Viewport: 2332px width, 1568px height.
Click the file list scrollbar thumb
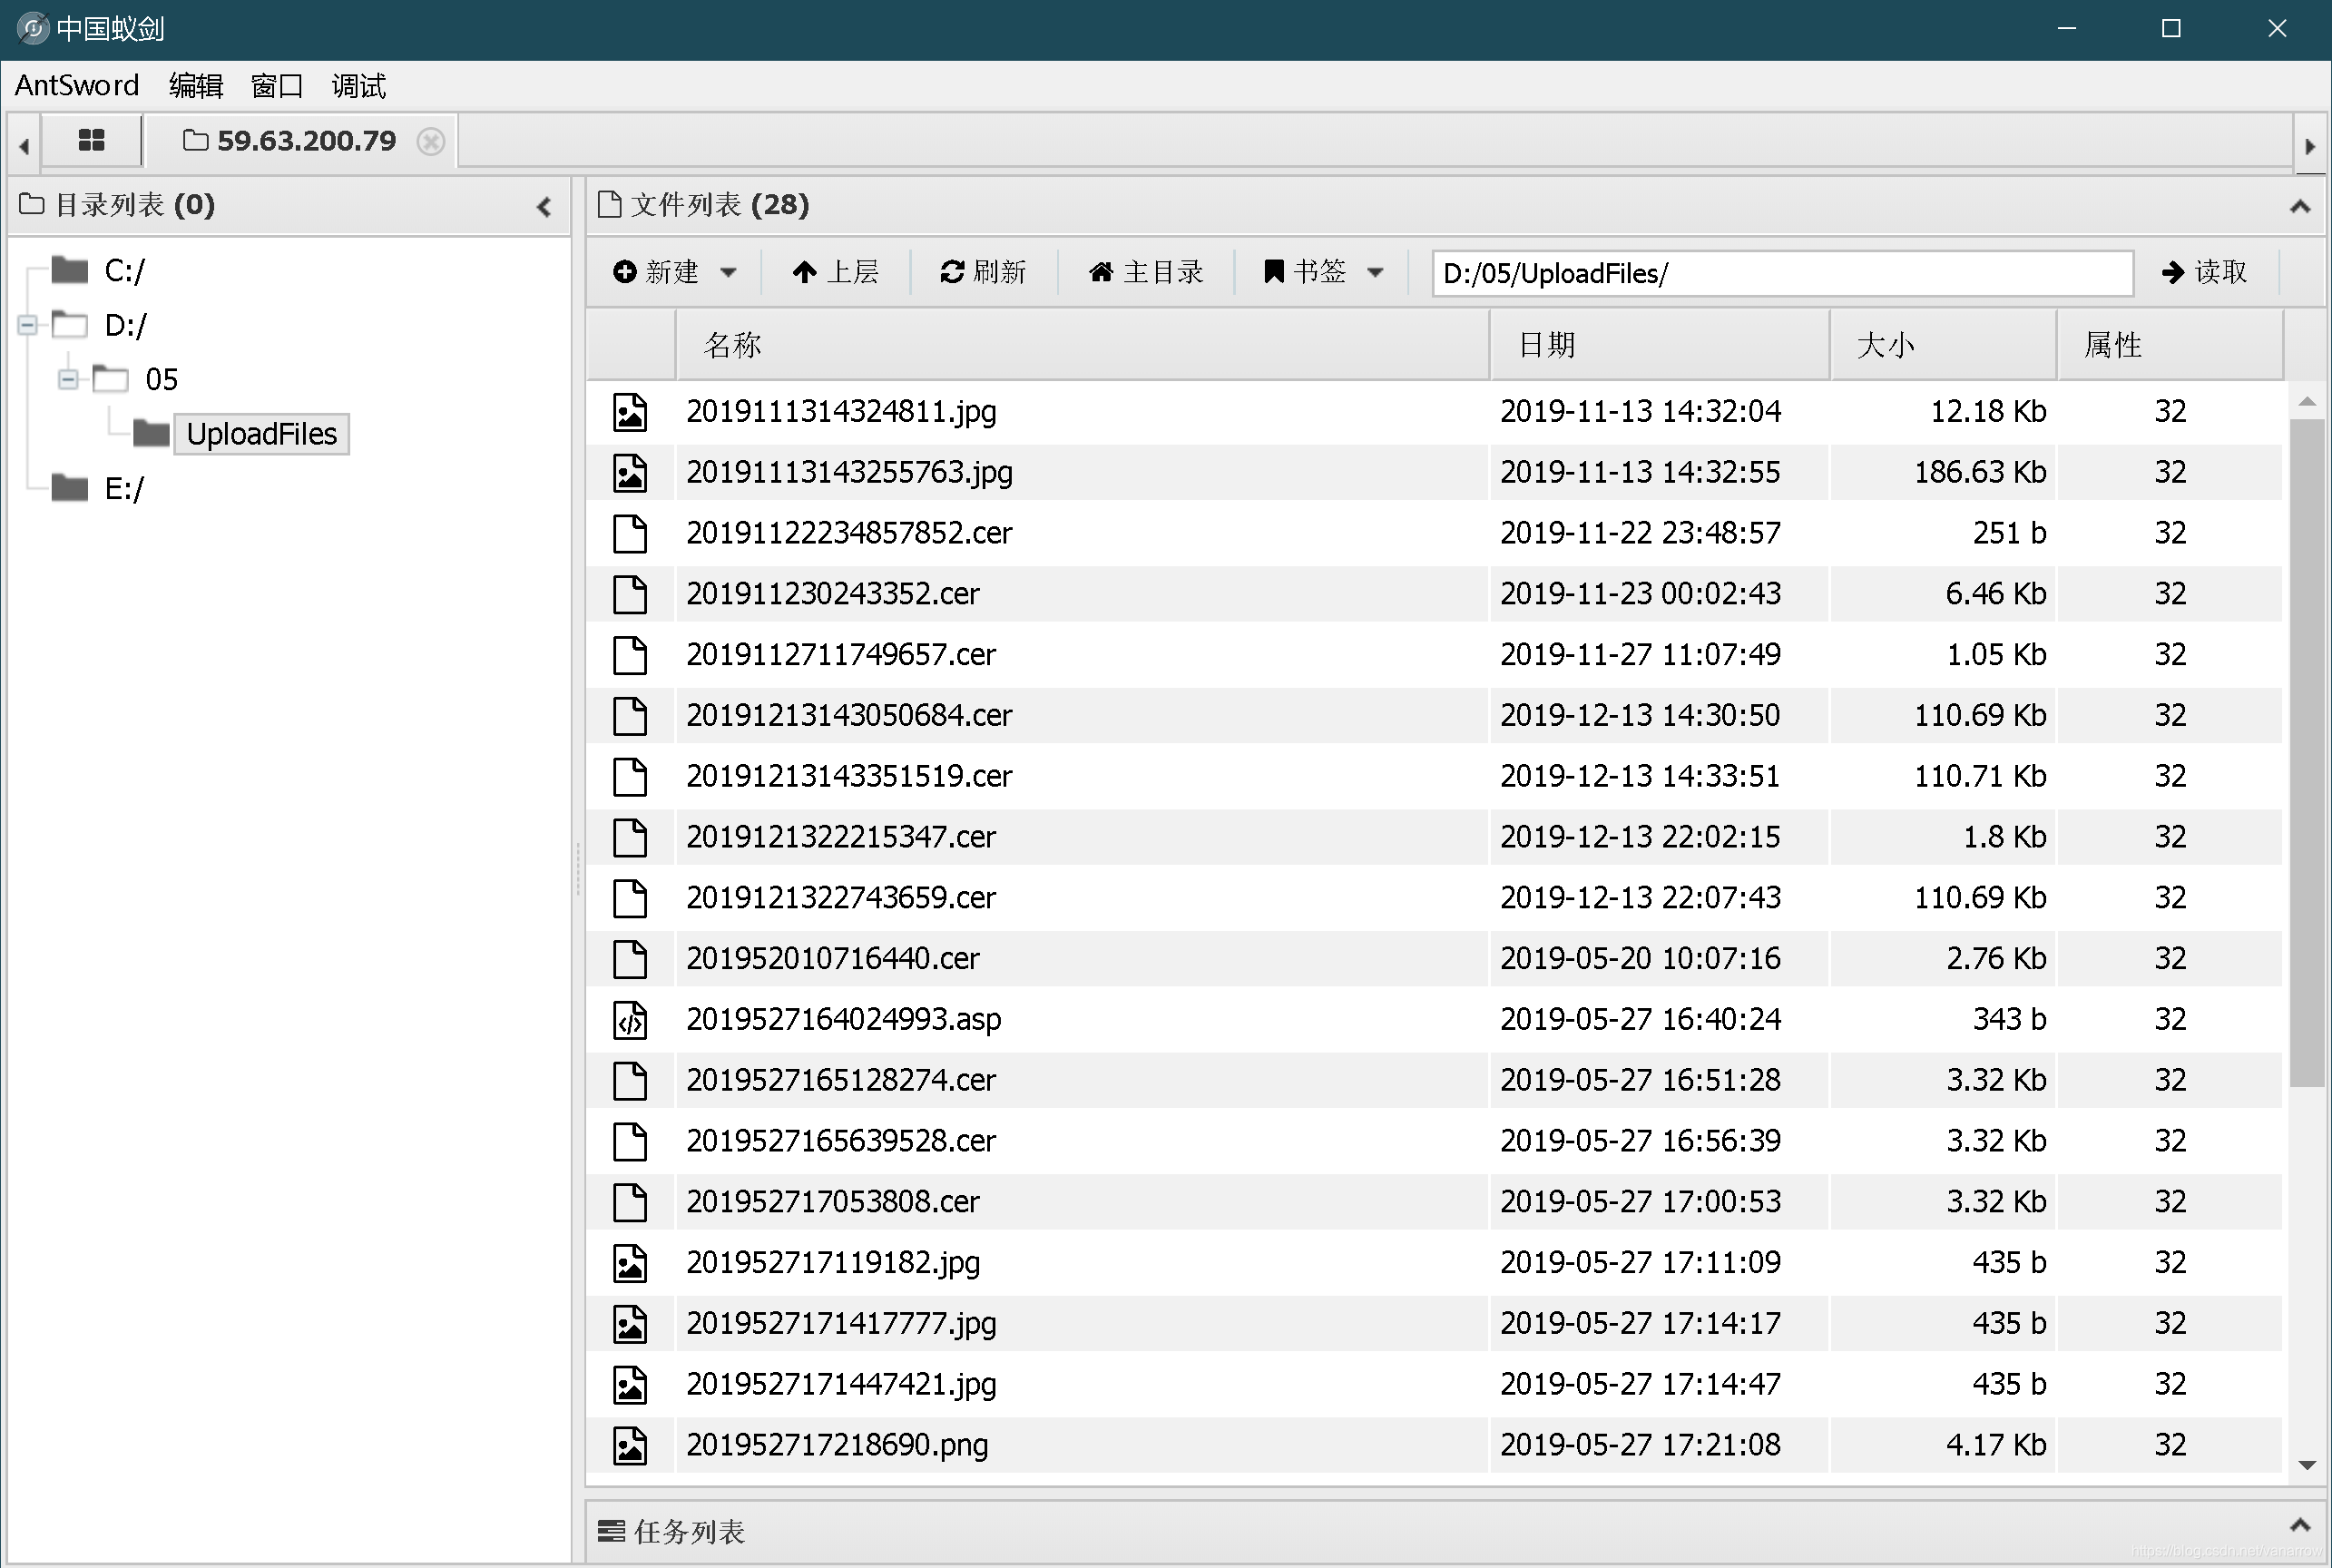point(2307,752)
